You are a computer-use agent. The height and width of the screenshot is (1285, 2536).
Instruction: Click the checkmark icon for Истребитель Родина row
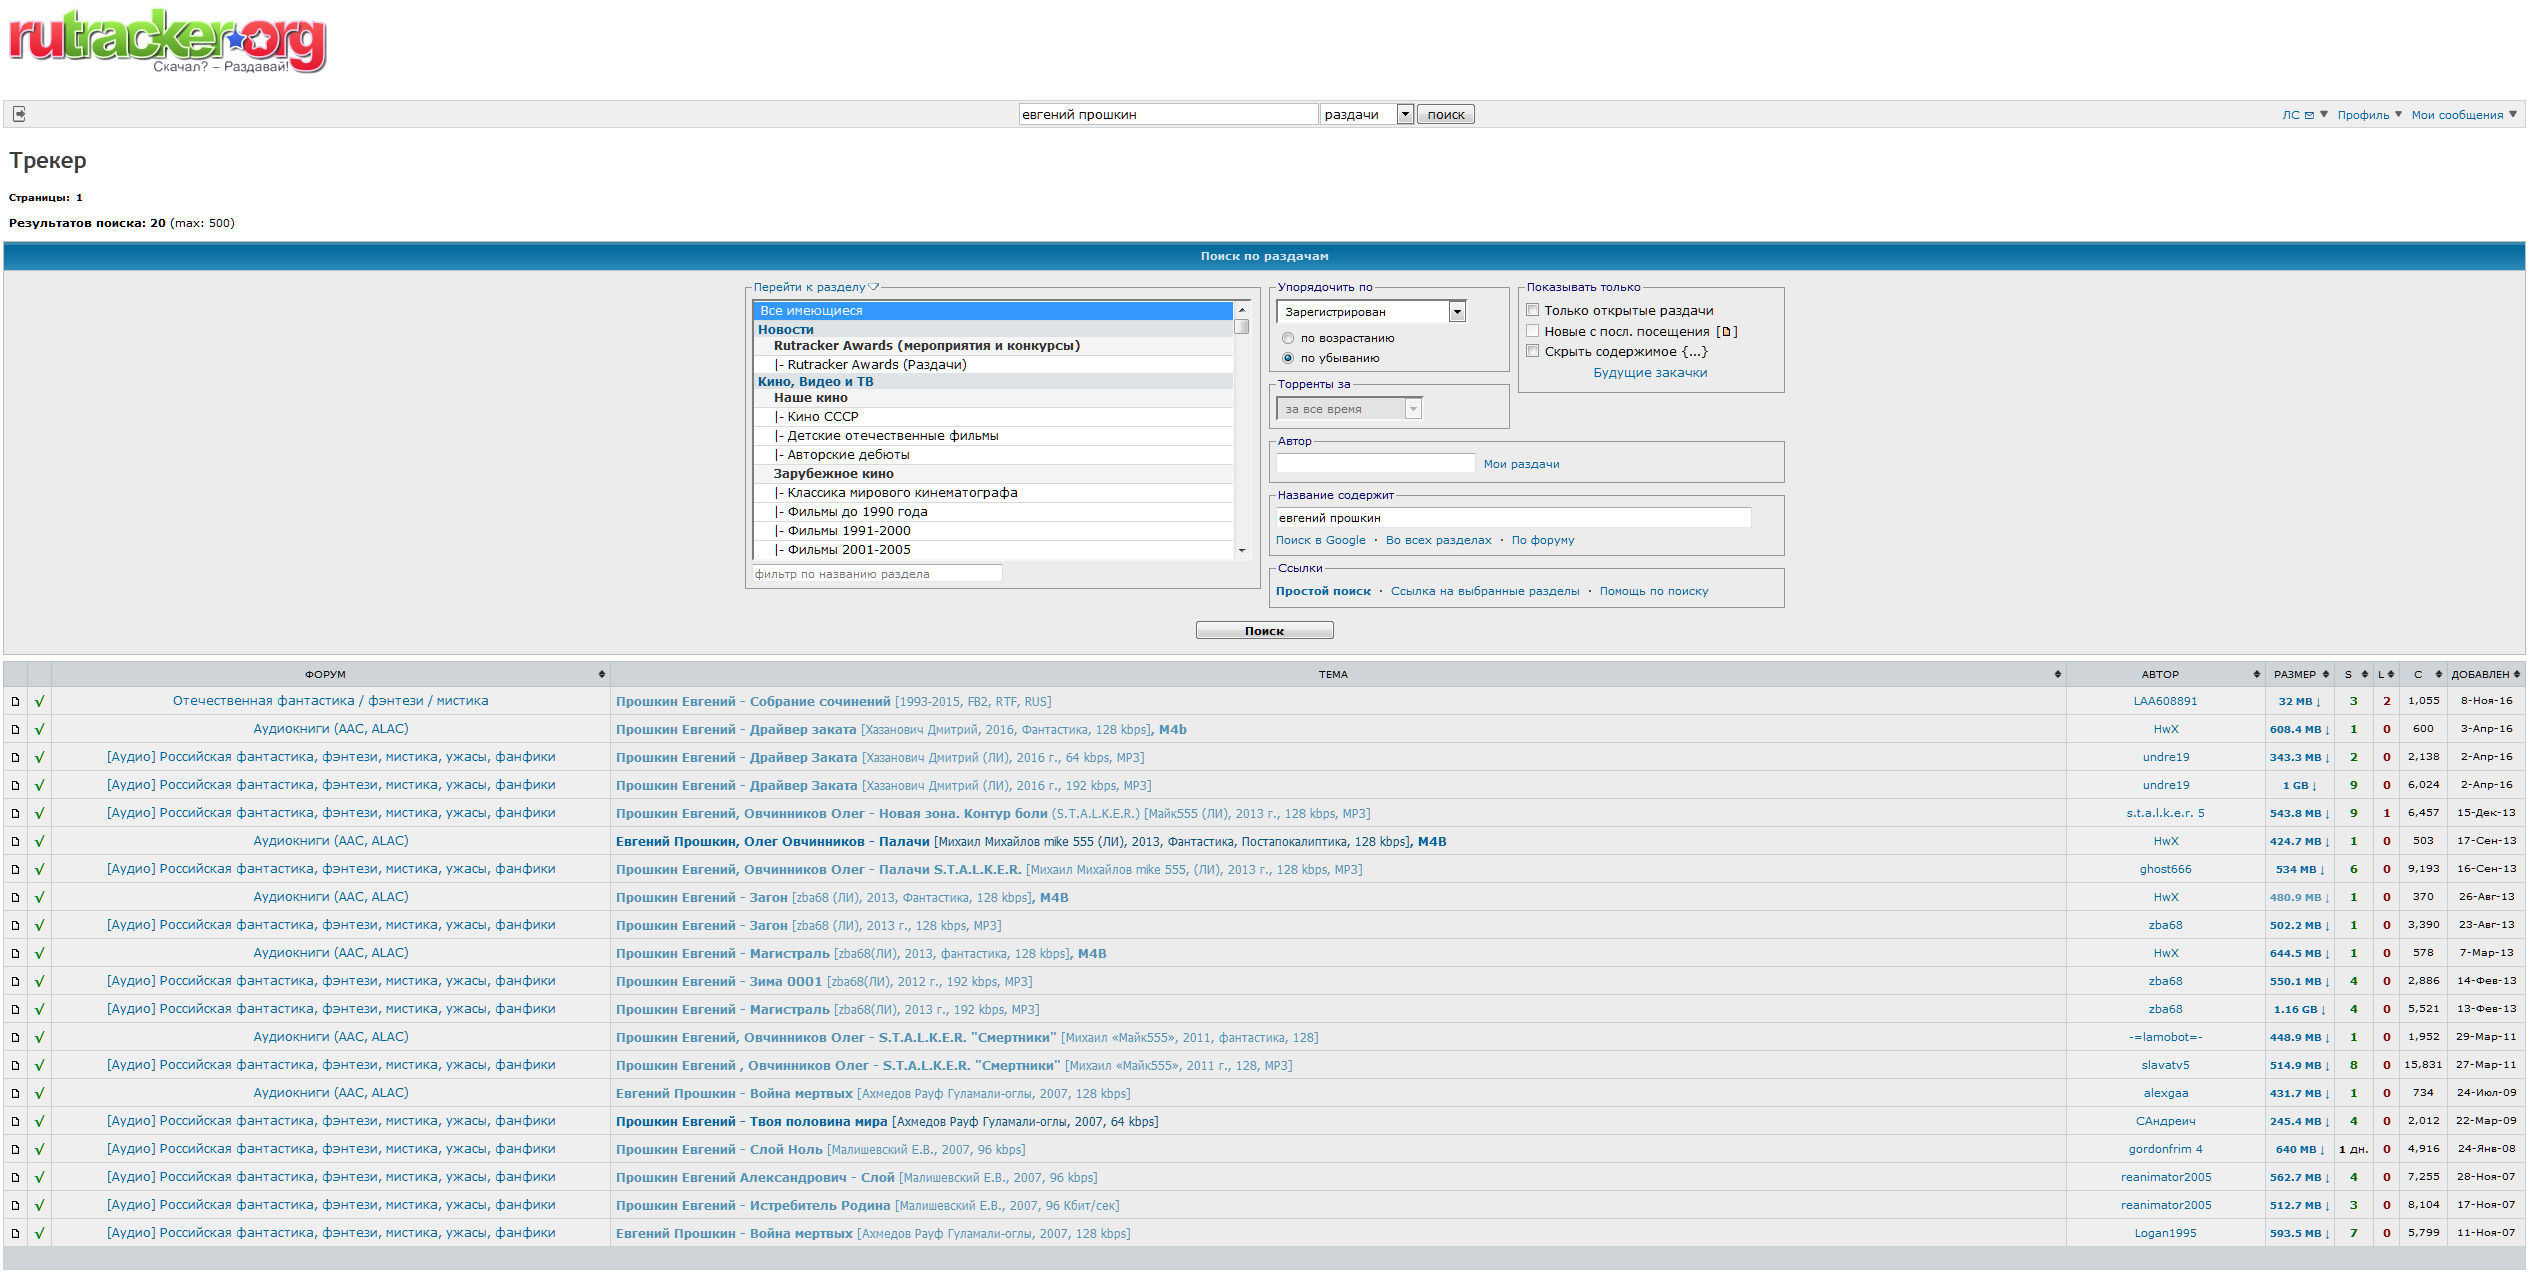(39, 1206)
